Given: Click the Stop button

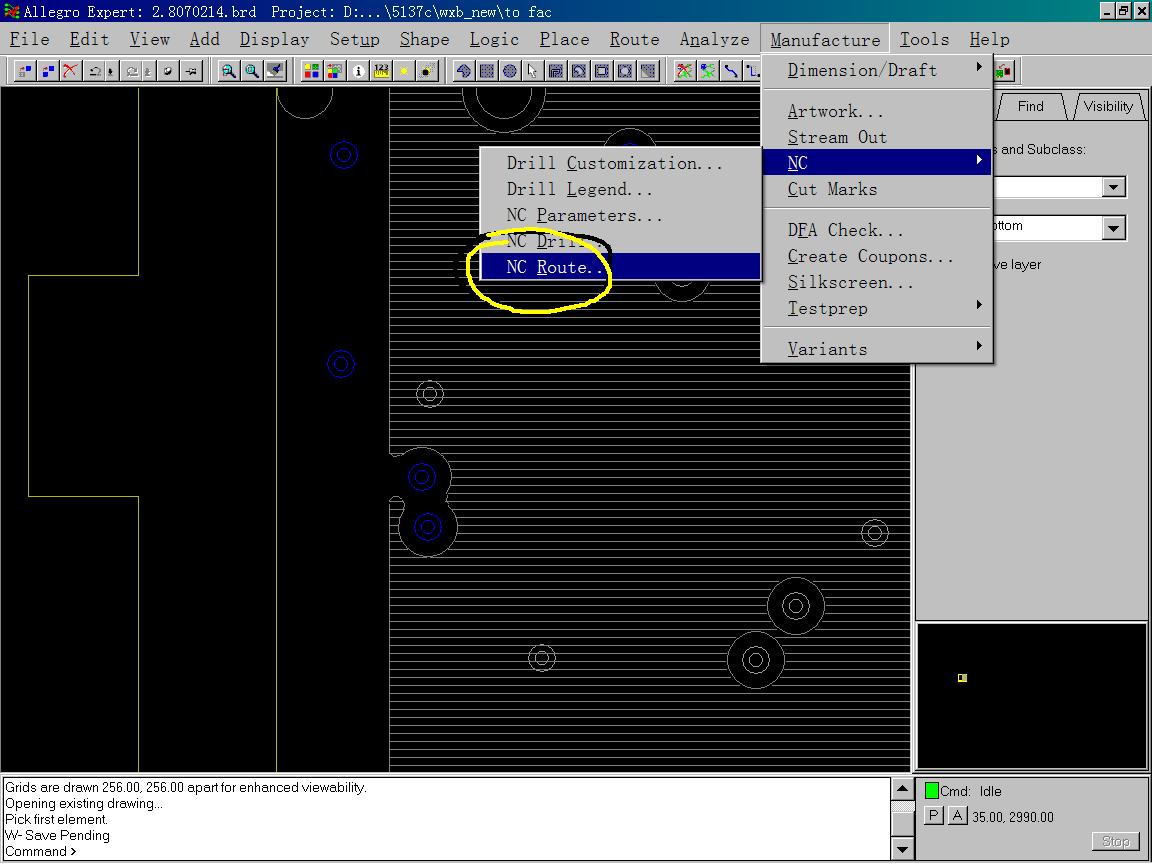Looking at the screenshot, I should [x=1115, y=842].
